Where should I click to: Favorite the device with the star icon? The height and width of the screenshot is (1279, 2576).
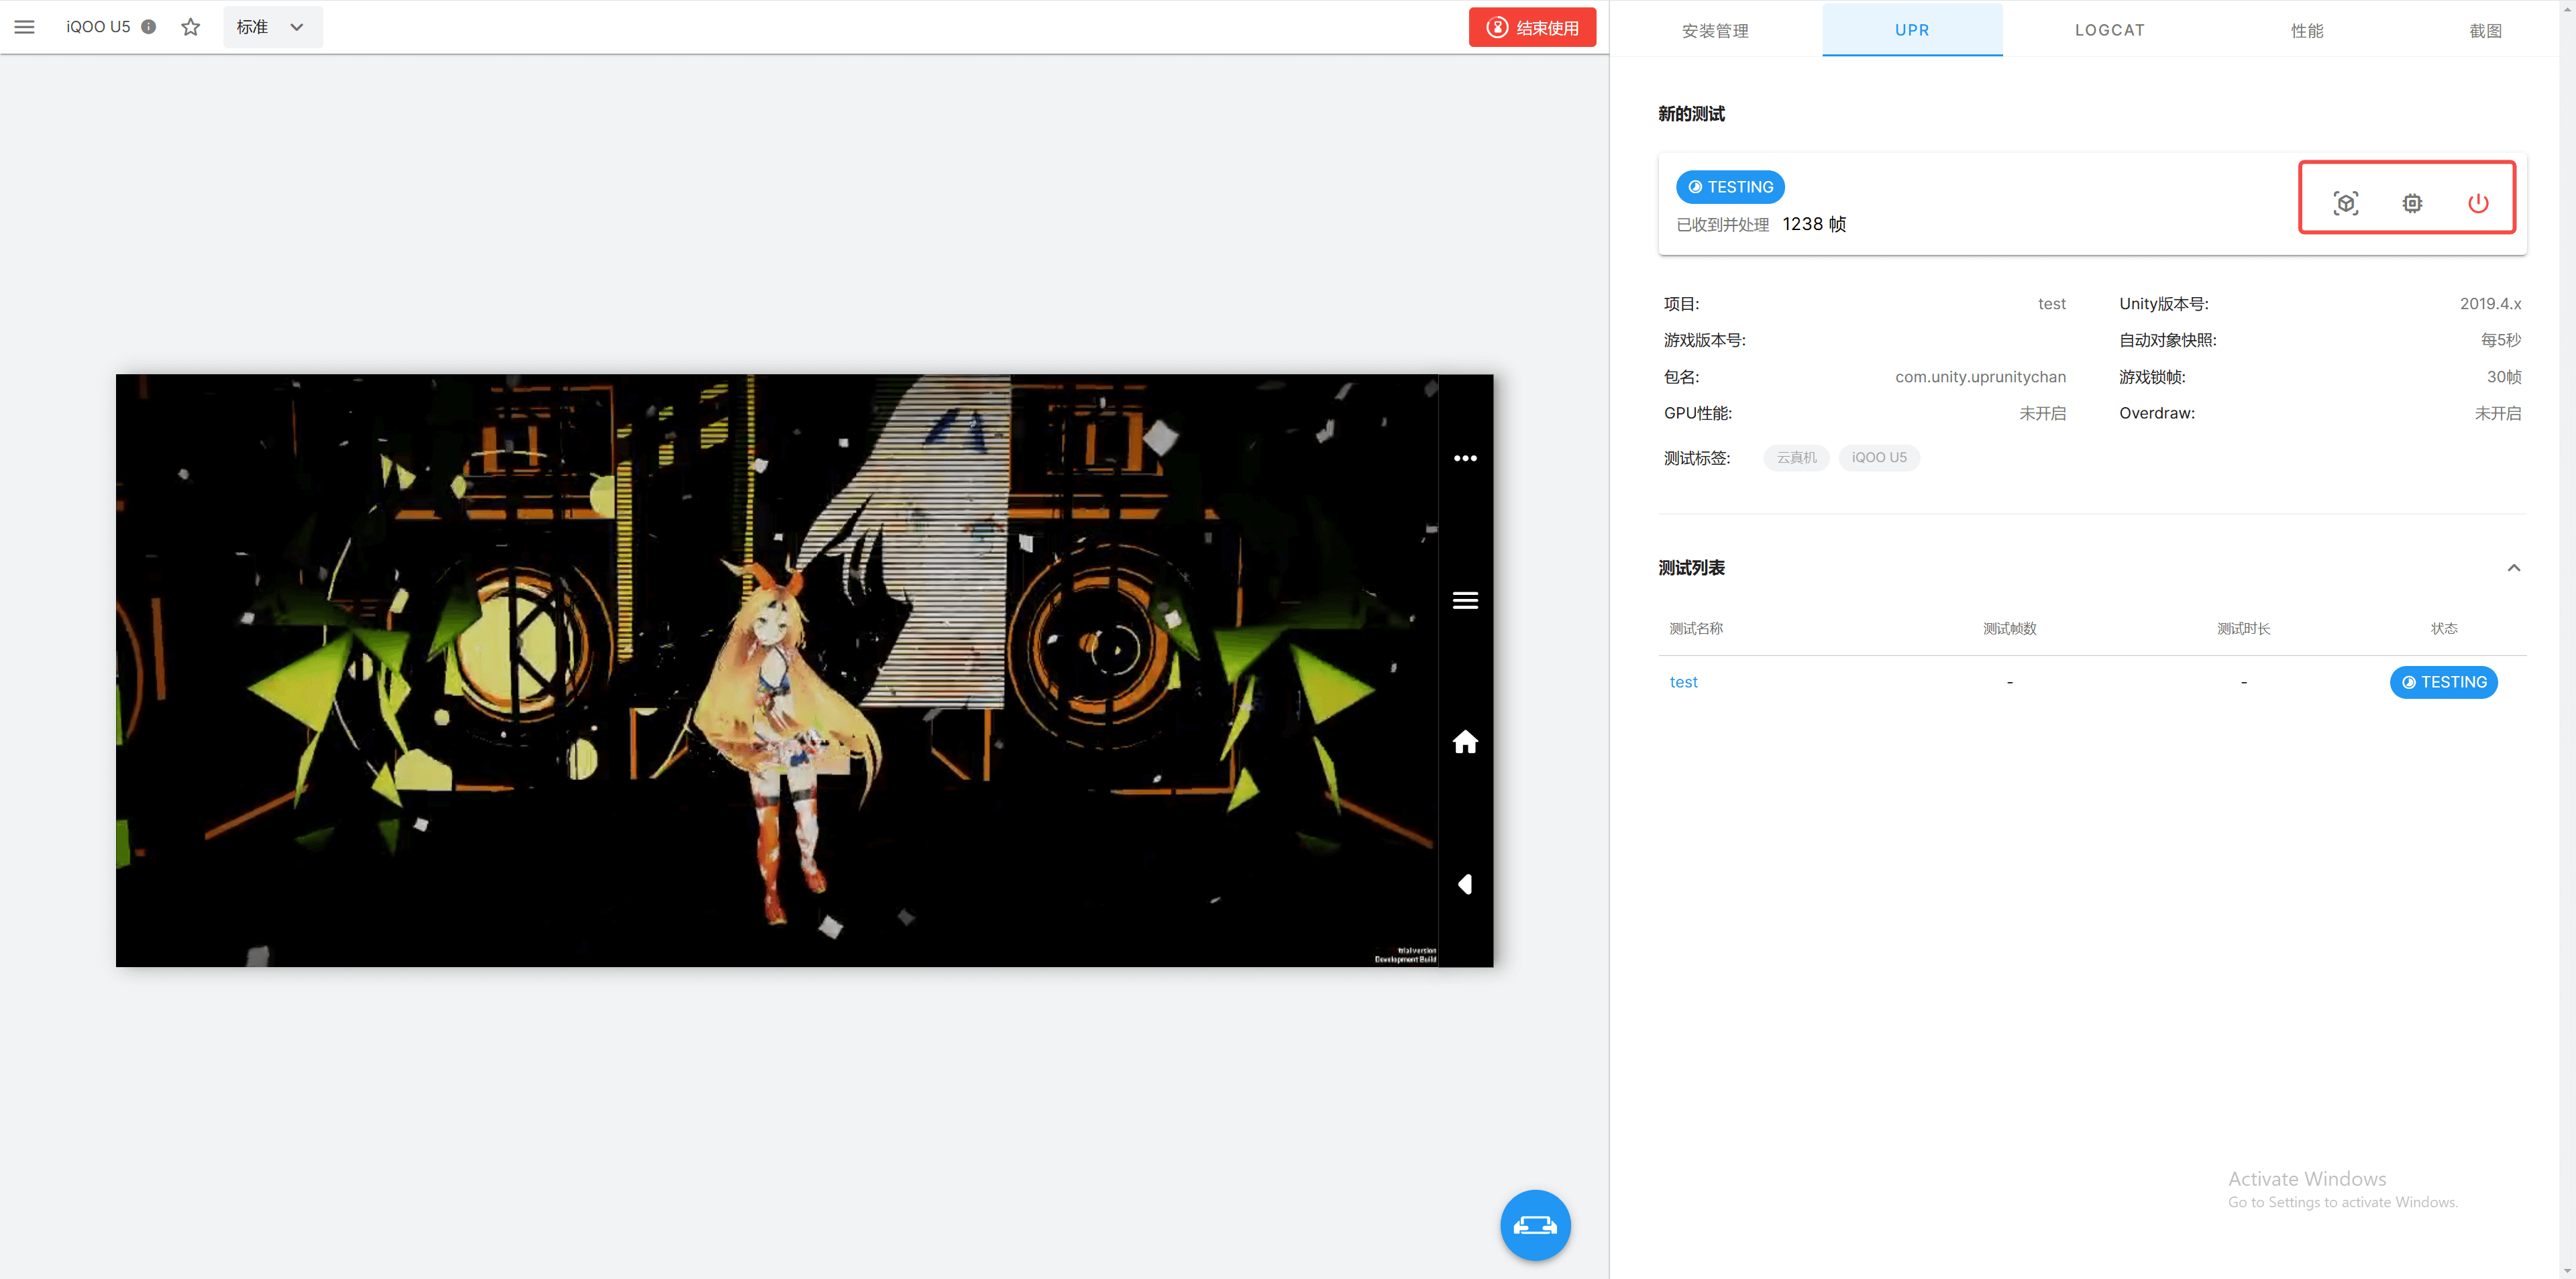[190, 27]
